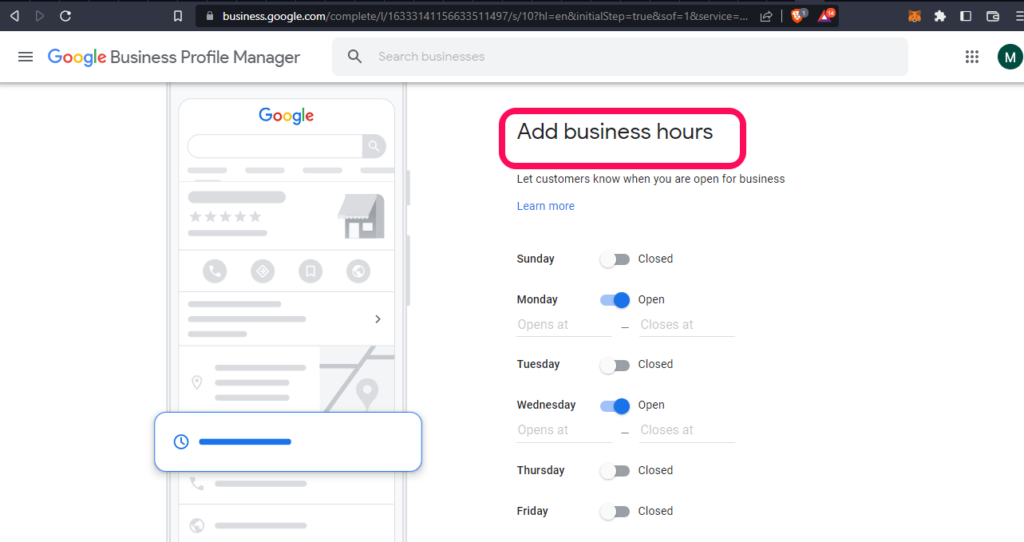Click the globe icon at preview bottom
The height and width of the screenshot is (542, 1024).
(197, 525)
